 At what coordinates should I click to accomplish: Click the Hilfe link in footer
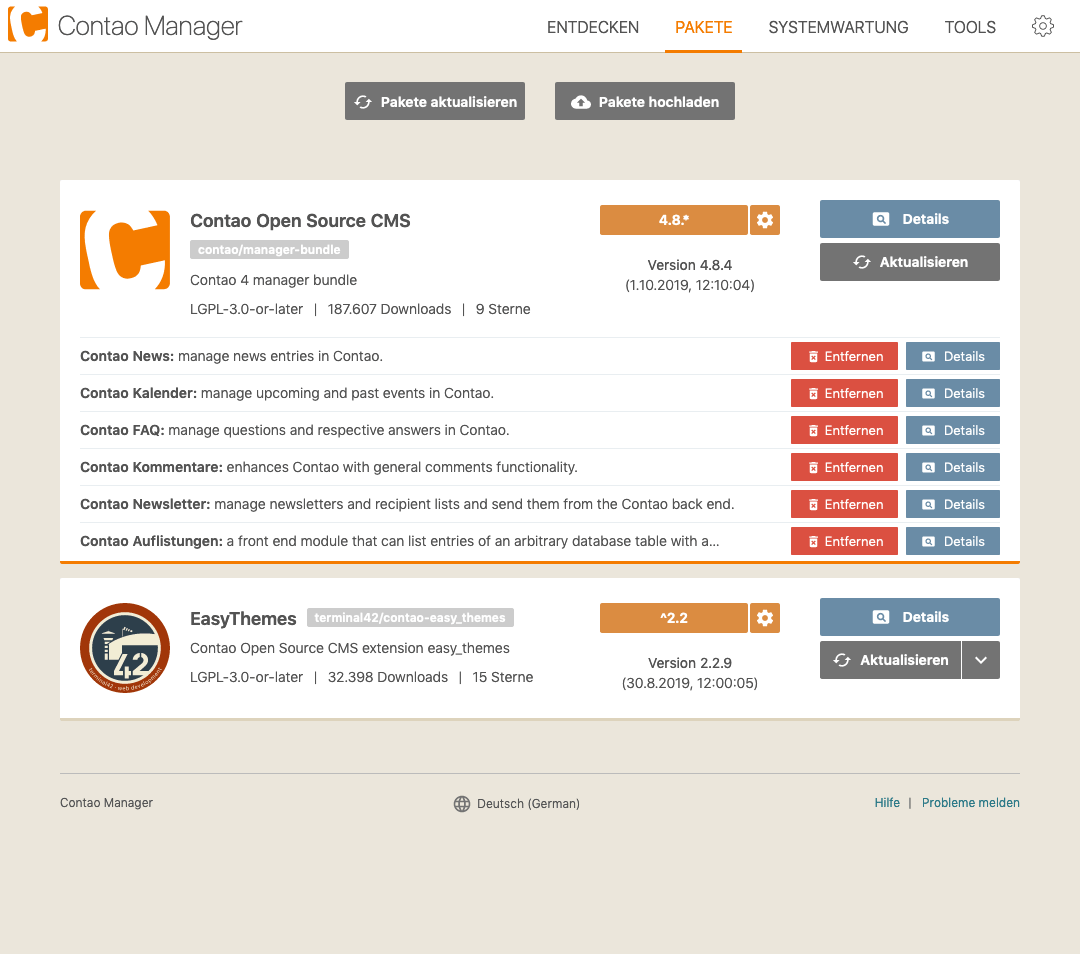tap(887, 802)
